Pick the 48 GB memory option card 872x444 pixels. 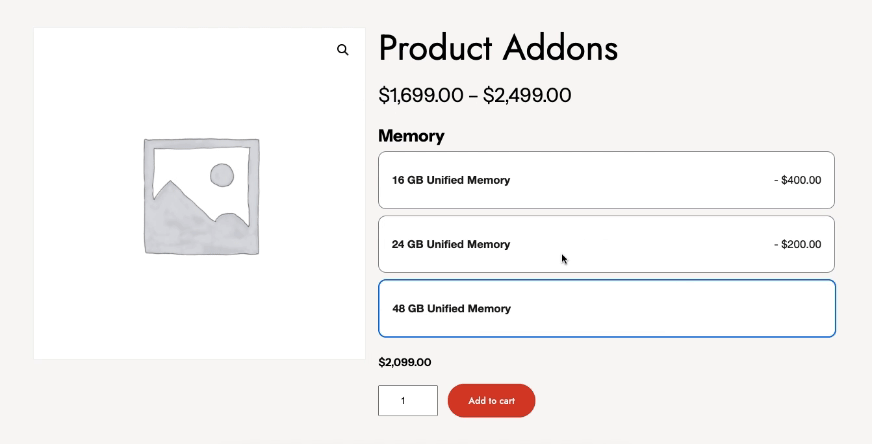606,308
